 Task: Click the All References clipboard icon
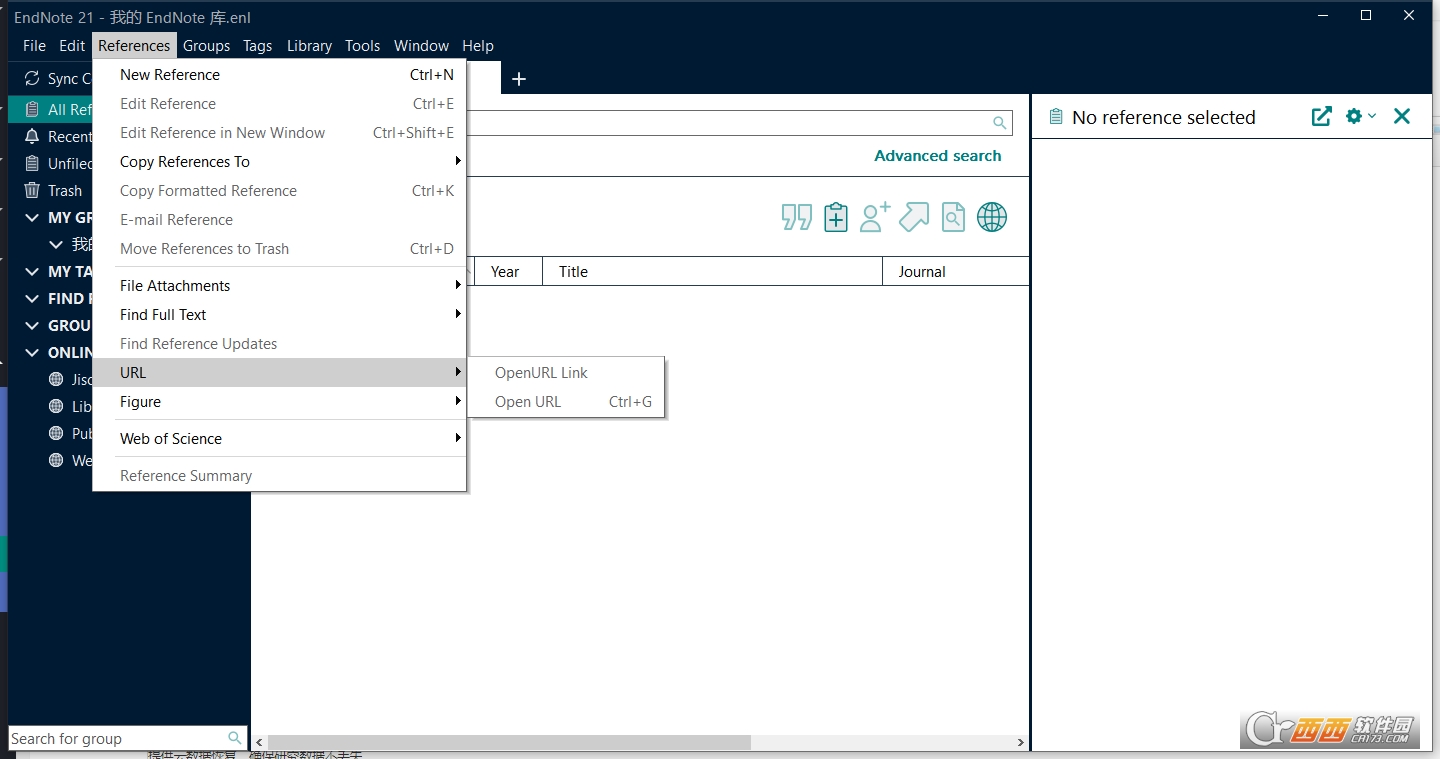[32, 110]
